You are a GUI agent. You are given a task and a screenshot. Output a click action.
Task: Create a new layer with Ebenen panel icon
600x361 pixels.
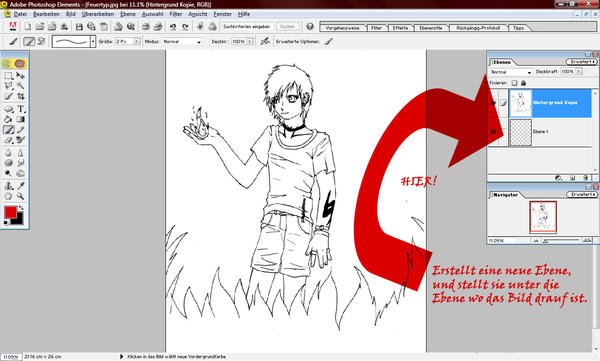click(x=572, y=178)
